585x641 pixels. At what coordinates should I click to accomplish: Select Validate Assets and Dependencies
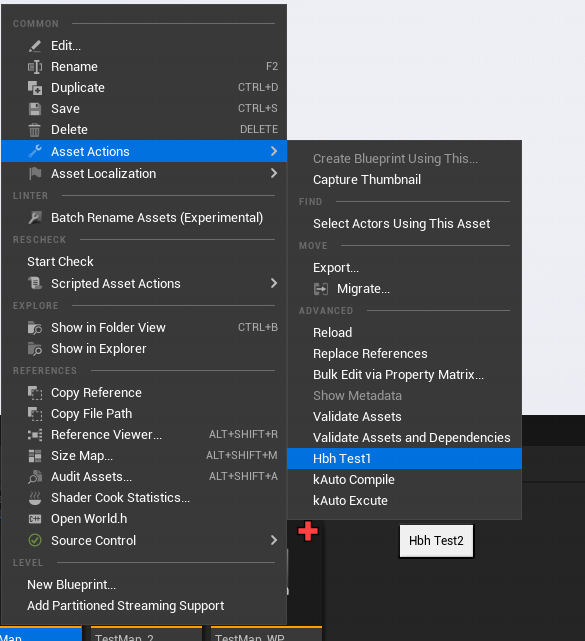pos(412,438)
